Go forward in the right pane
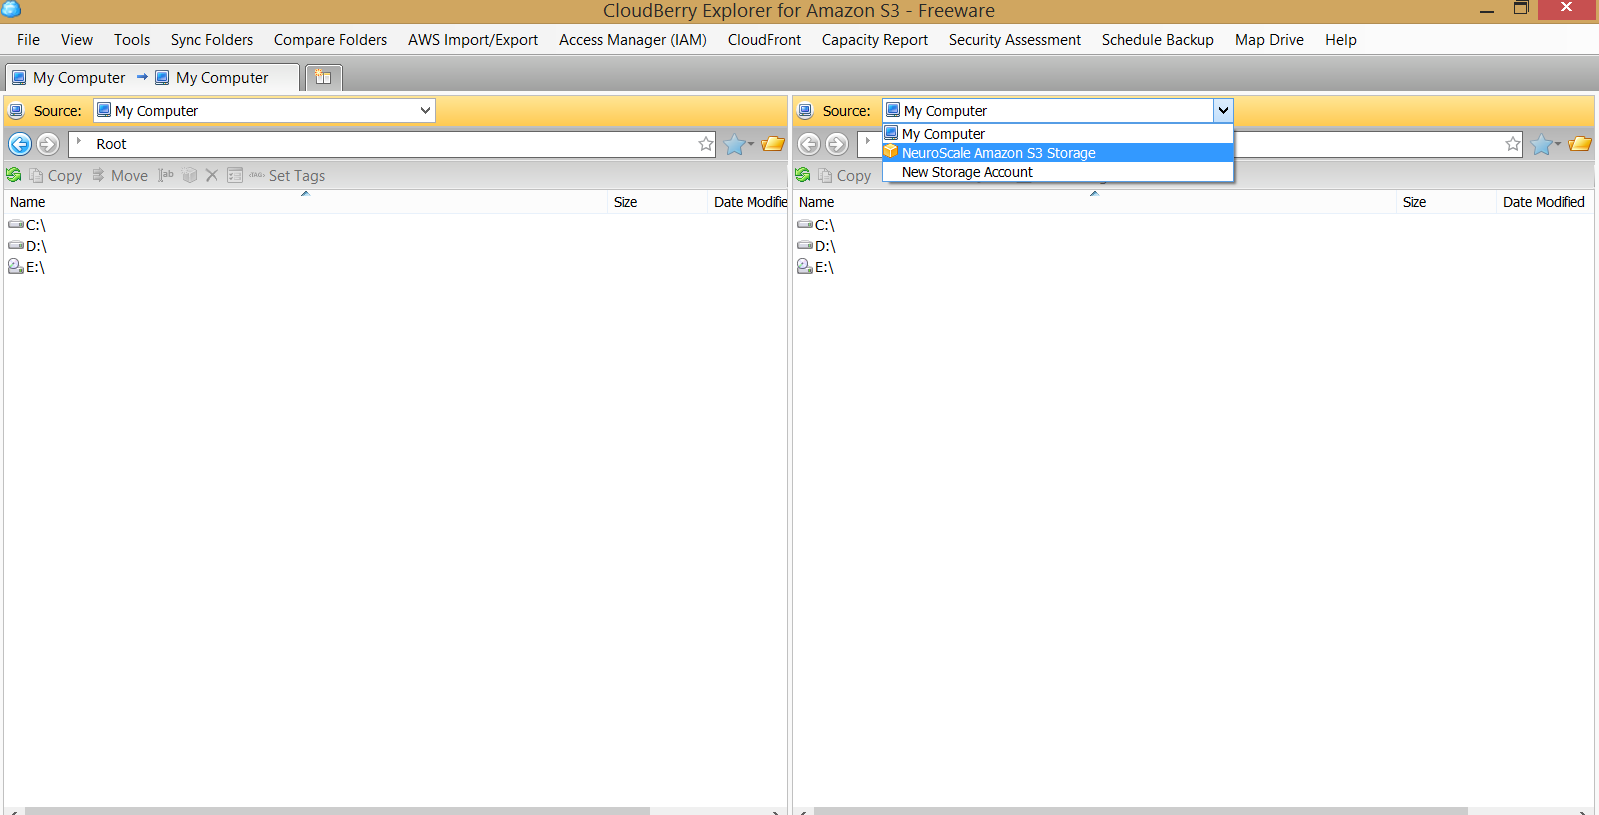This screenshot has width=1599, height=815. pyautogui.click(x=837, y=144)
